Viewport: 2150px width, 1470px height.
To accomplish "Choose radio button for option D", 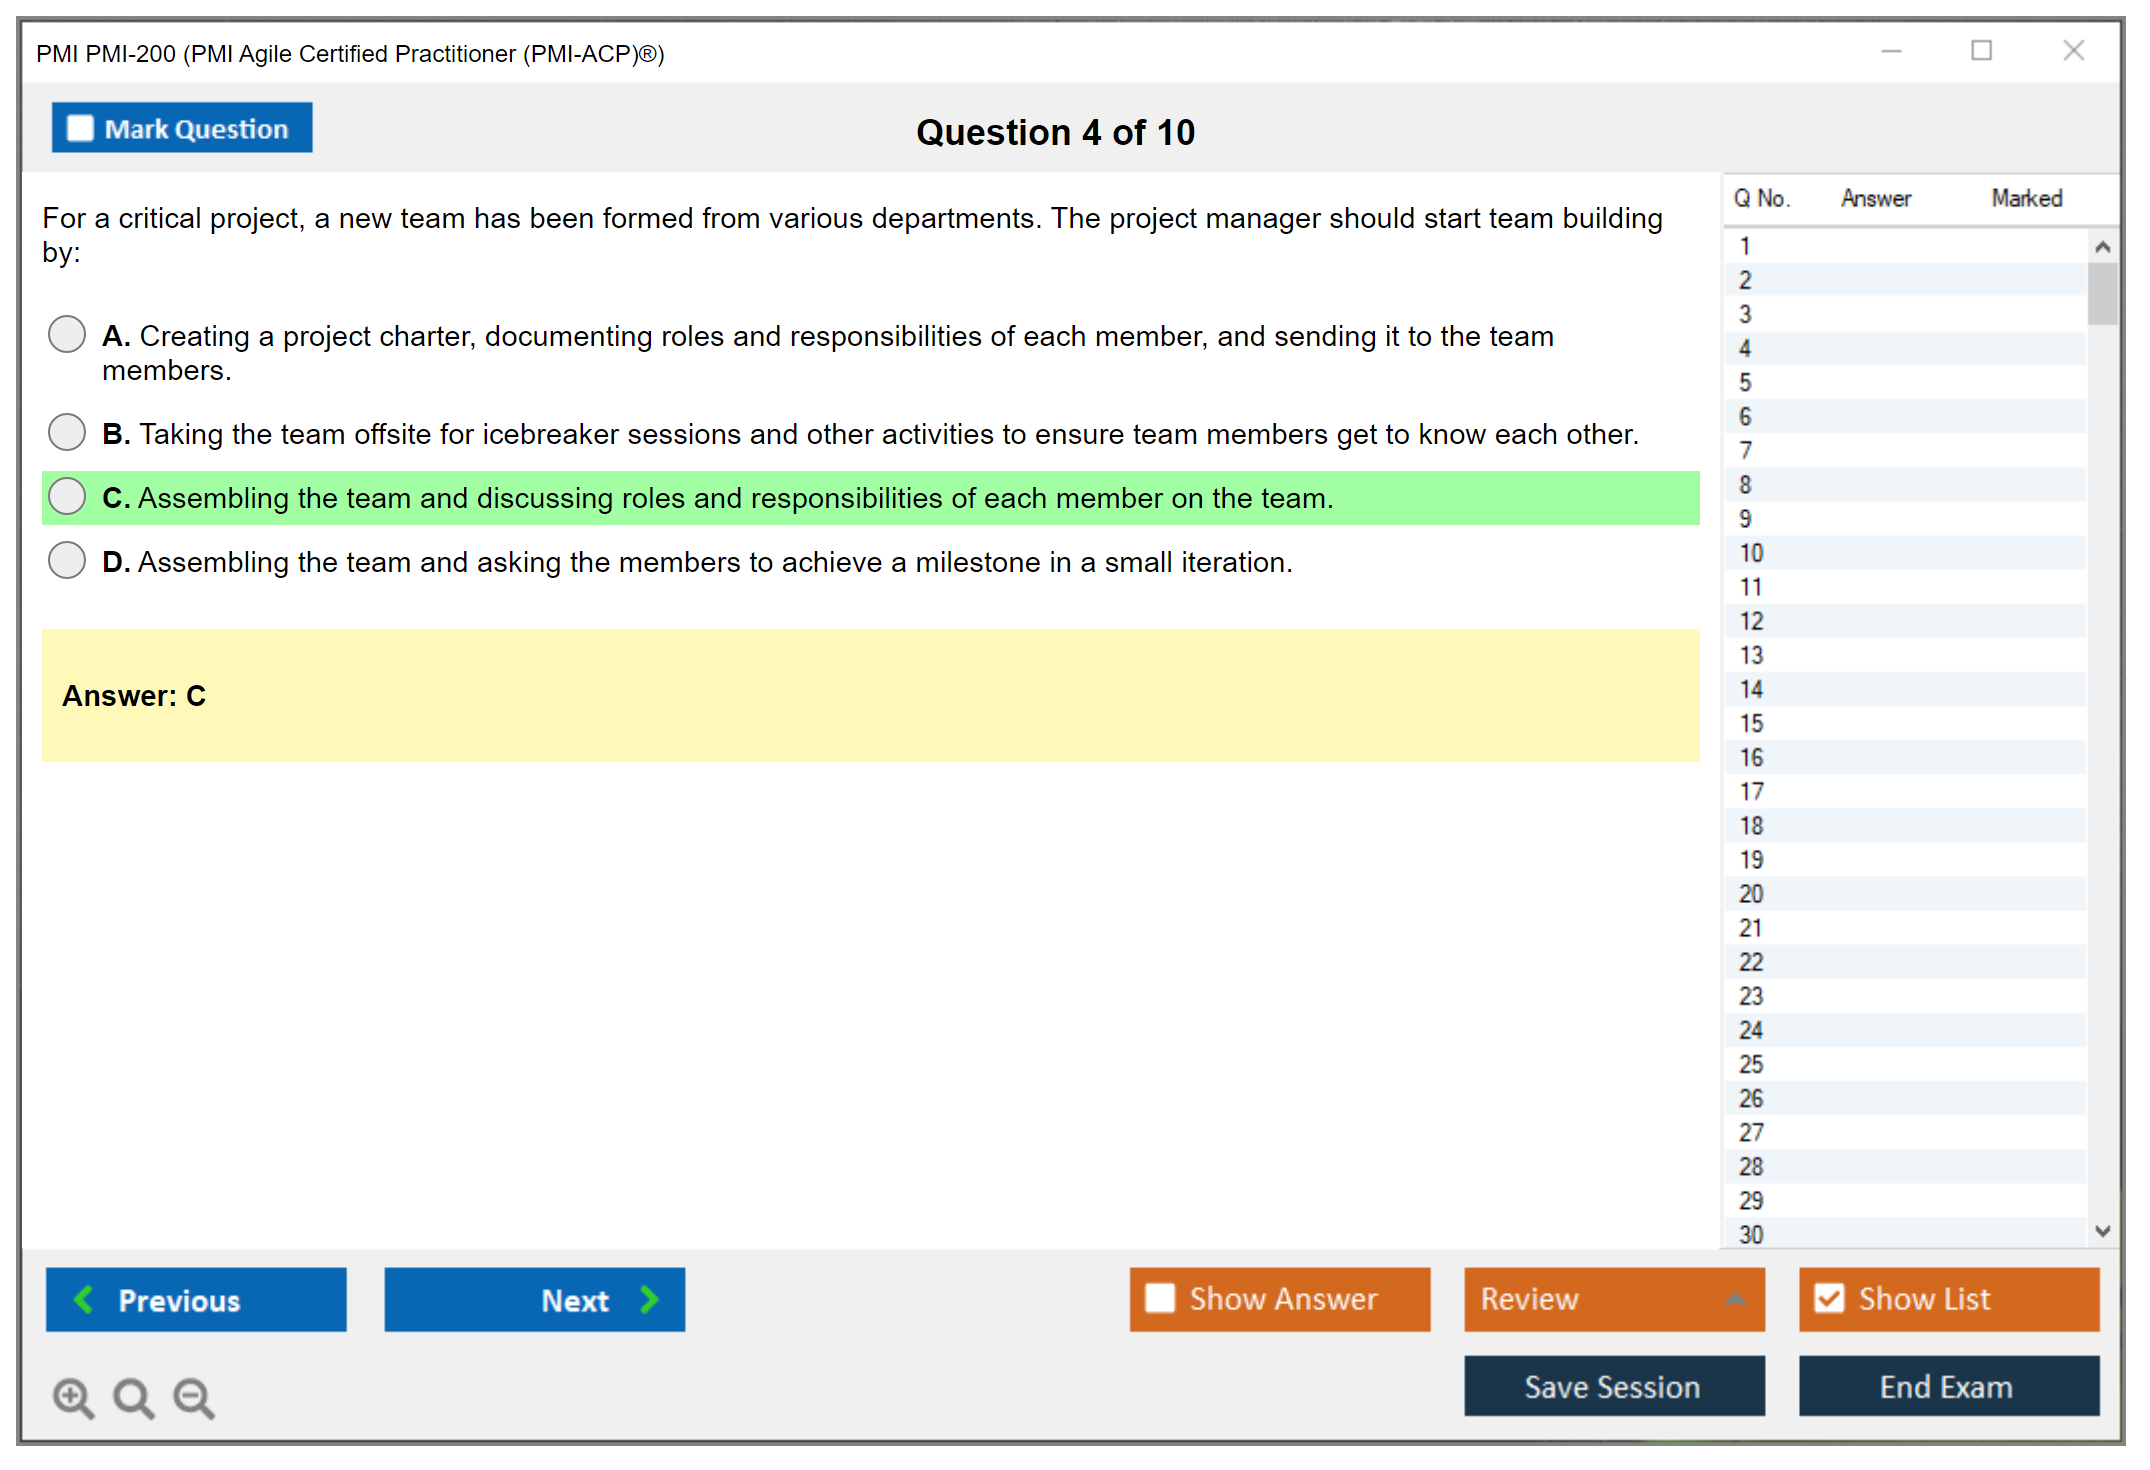I will [67, 560].
